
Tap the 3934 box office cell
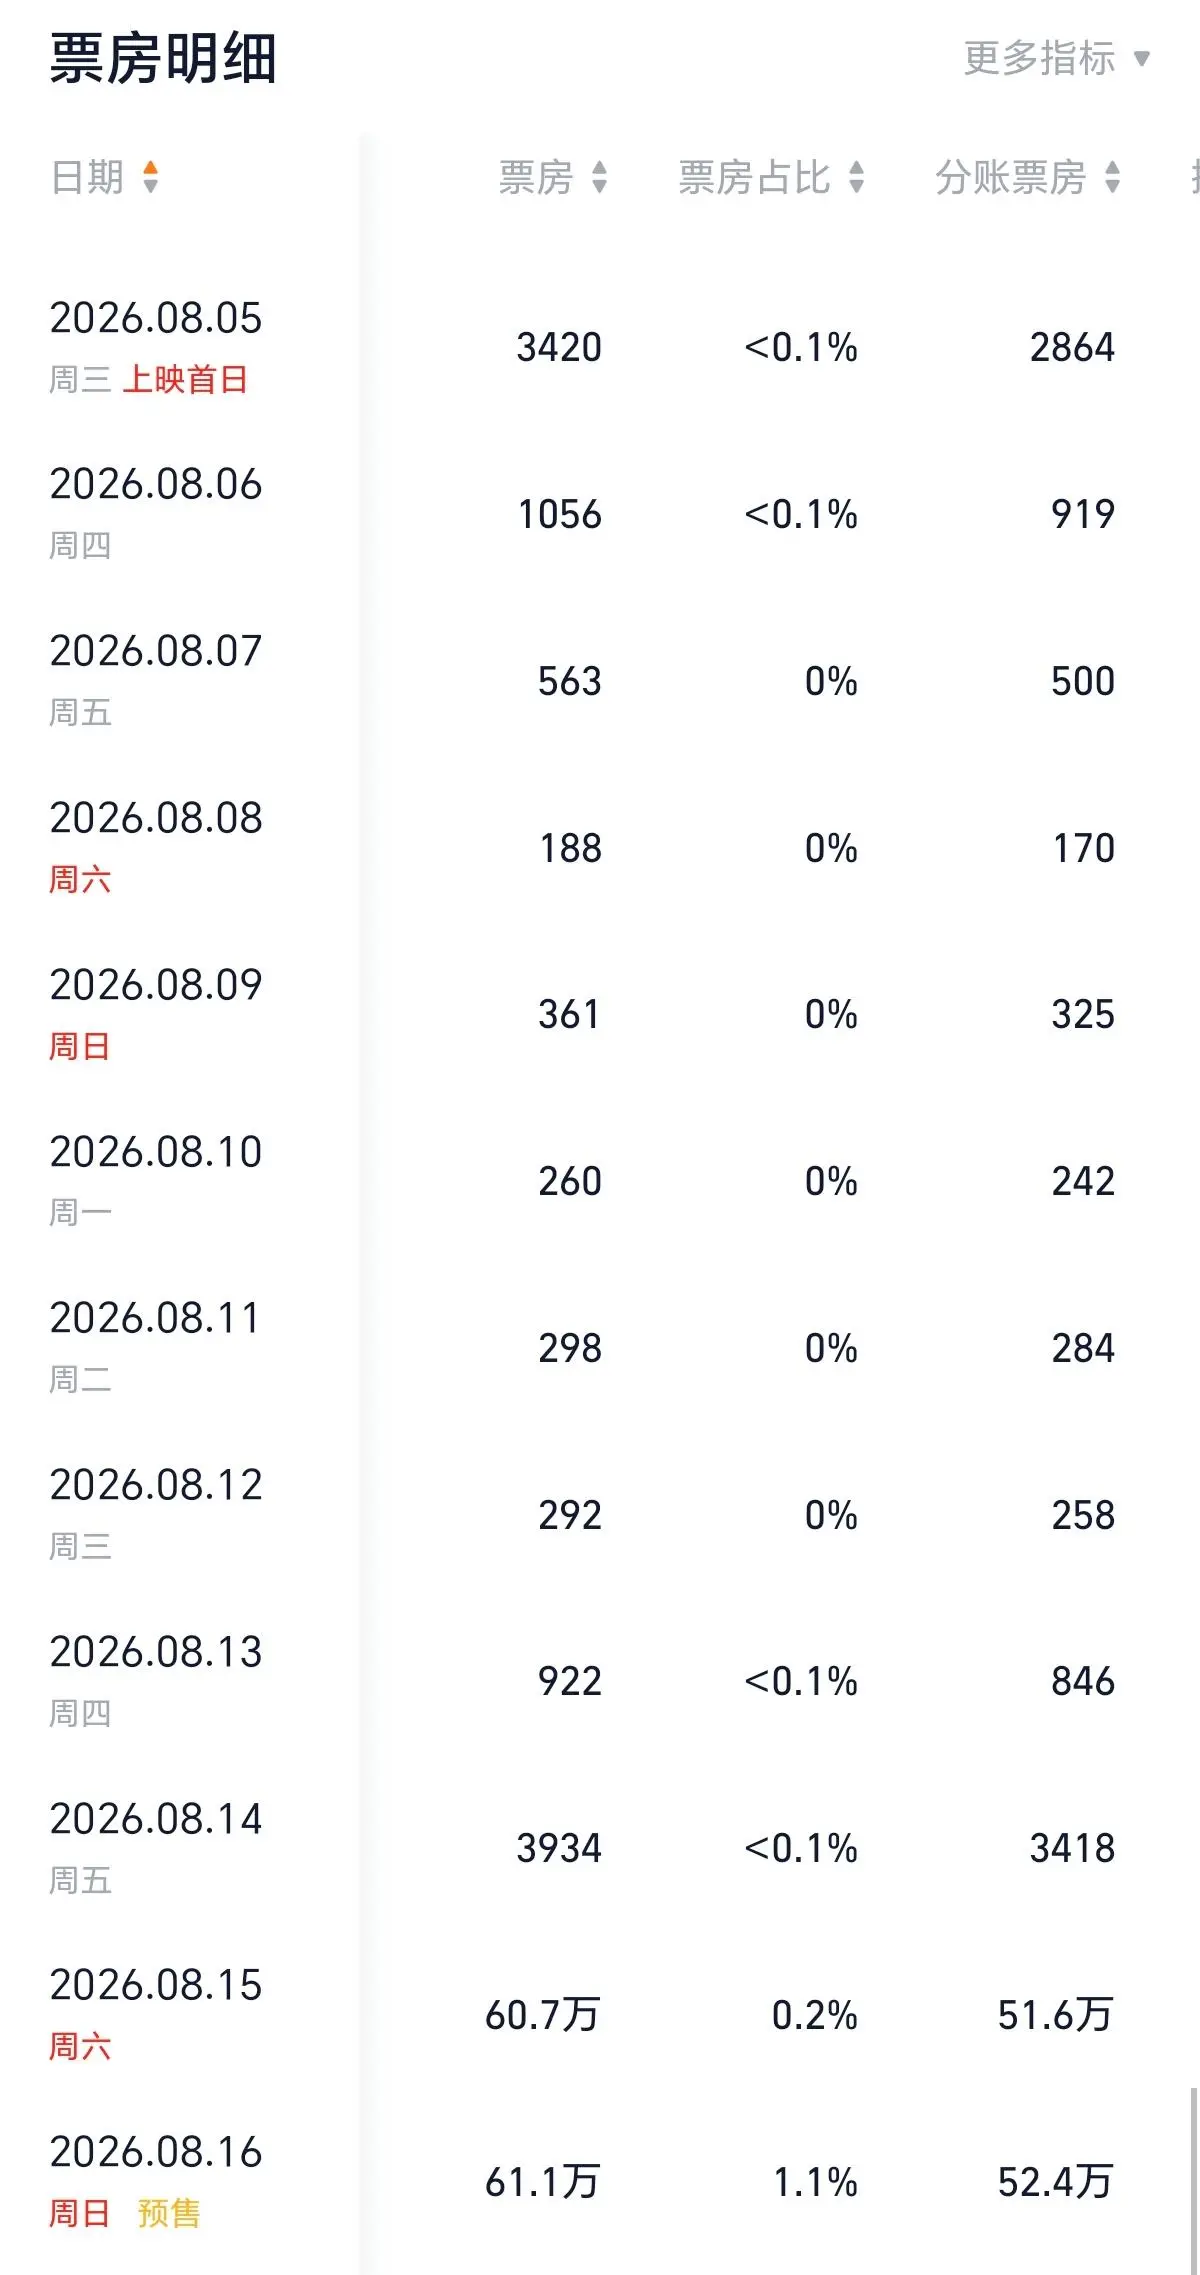pos(559,1848)
